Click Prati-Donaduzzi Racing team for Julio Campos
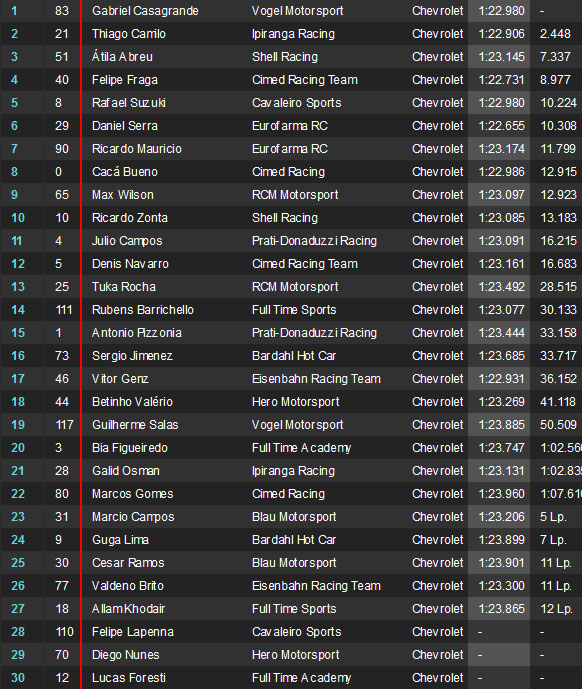 314,241
